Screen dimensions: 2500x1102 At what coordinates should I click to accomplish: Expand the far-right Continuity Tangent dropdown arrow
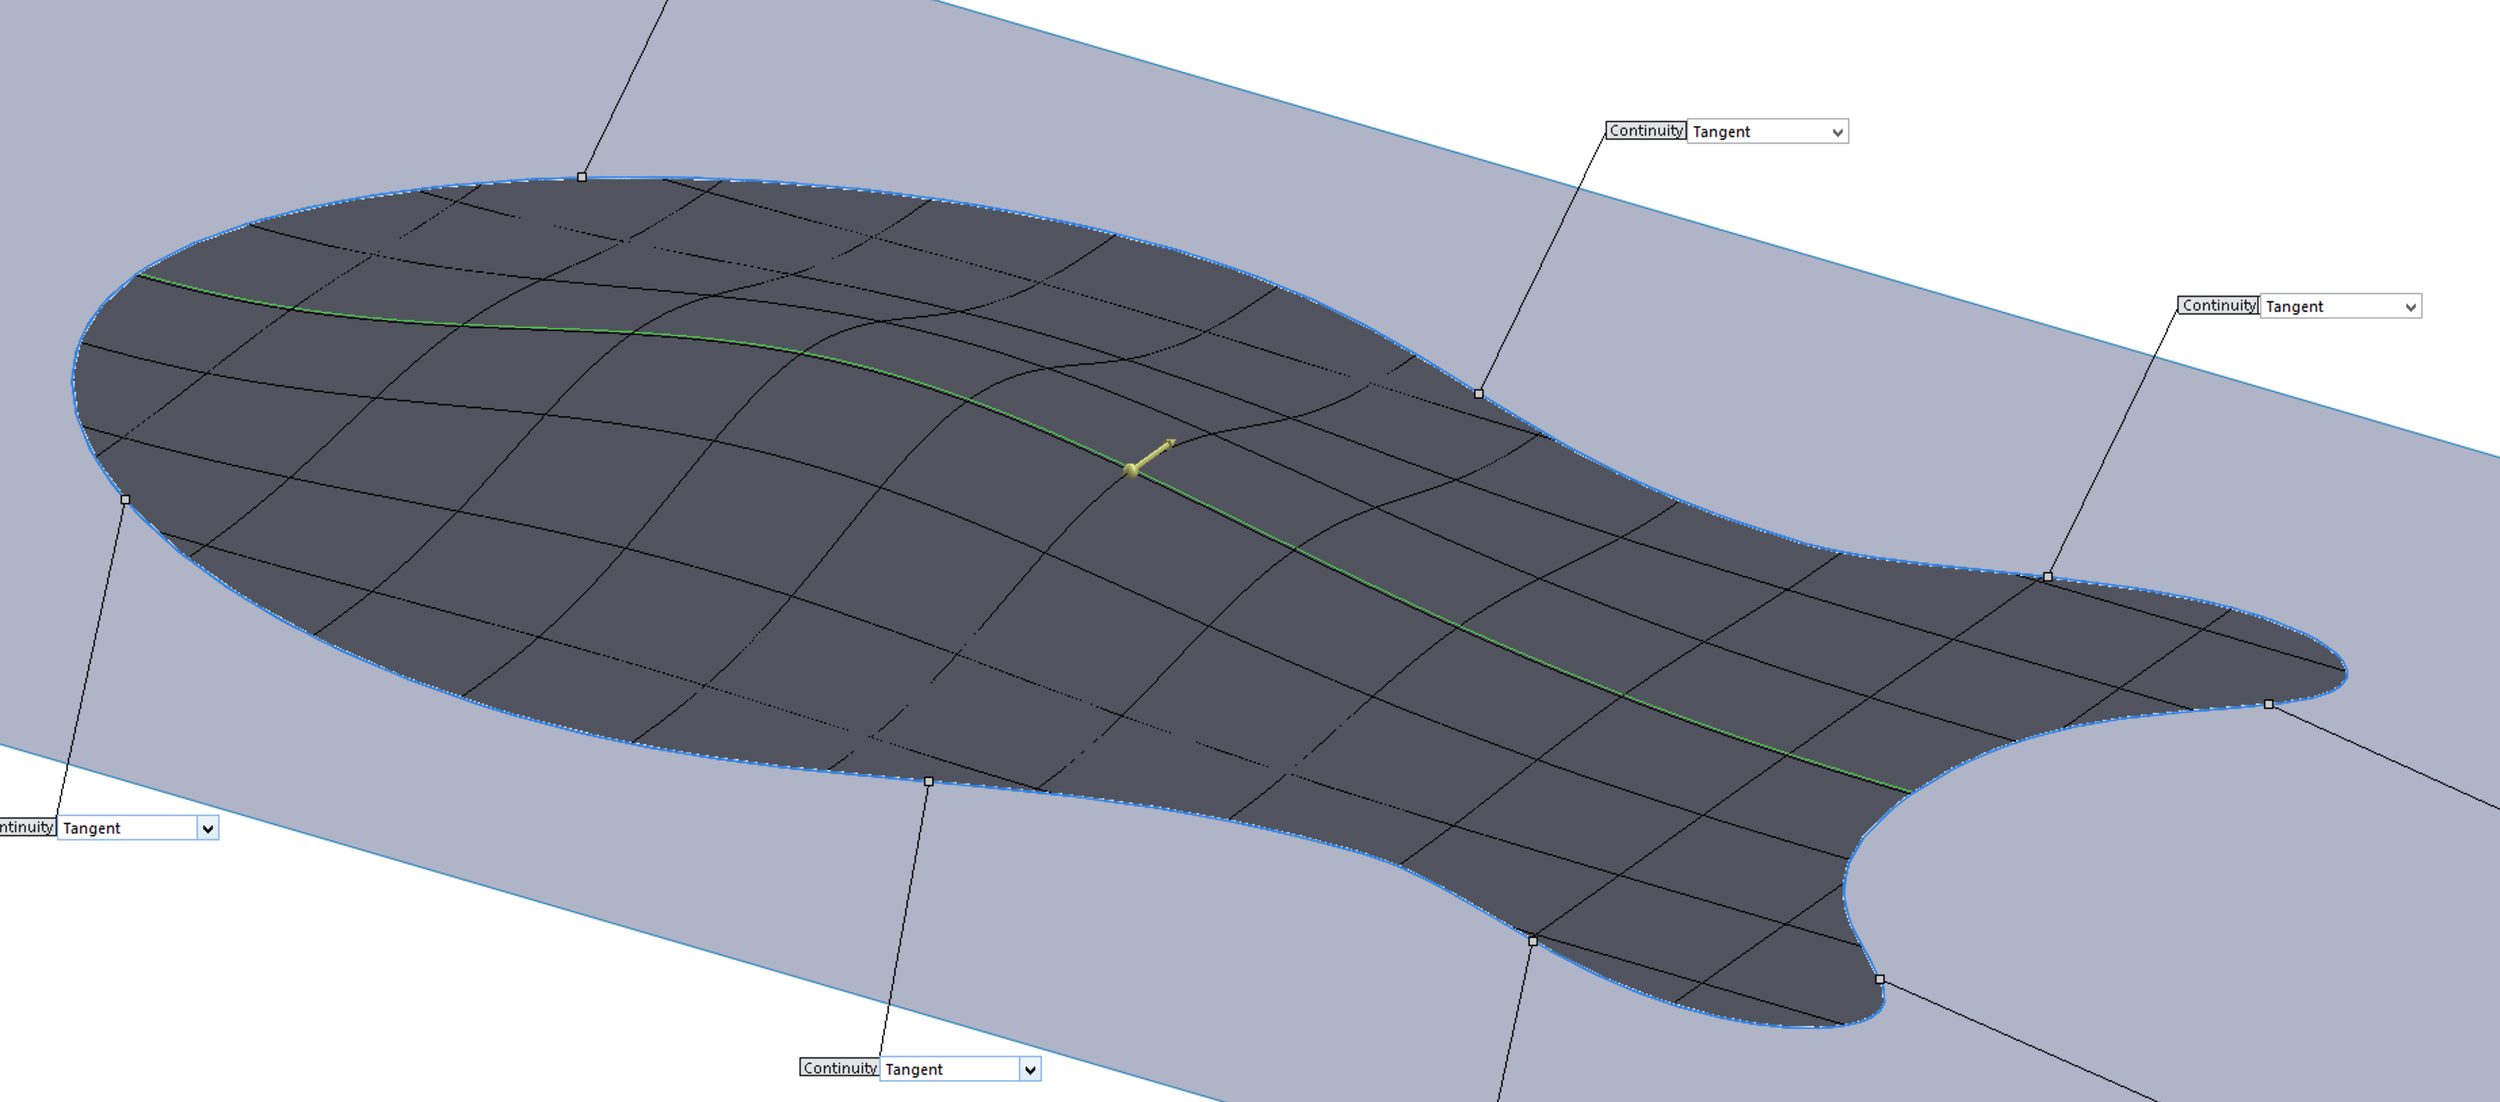[x=2410, y=307]
